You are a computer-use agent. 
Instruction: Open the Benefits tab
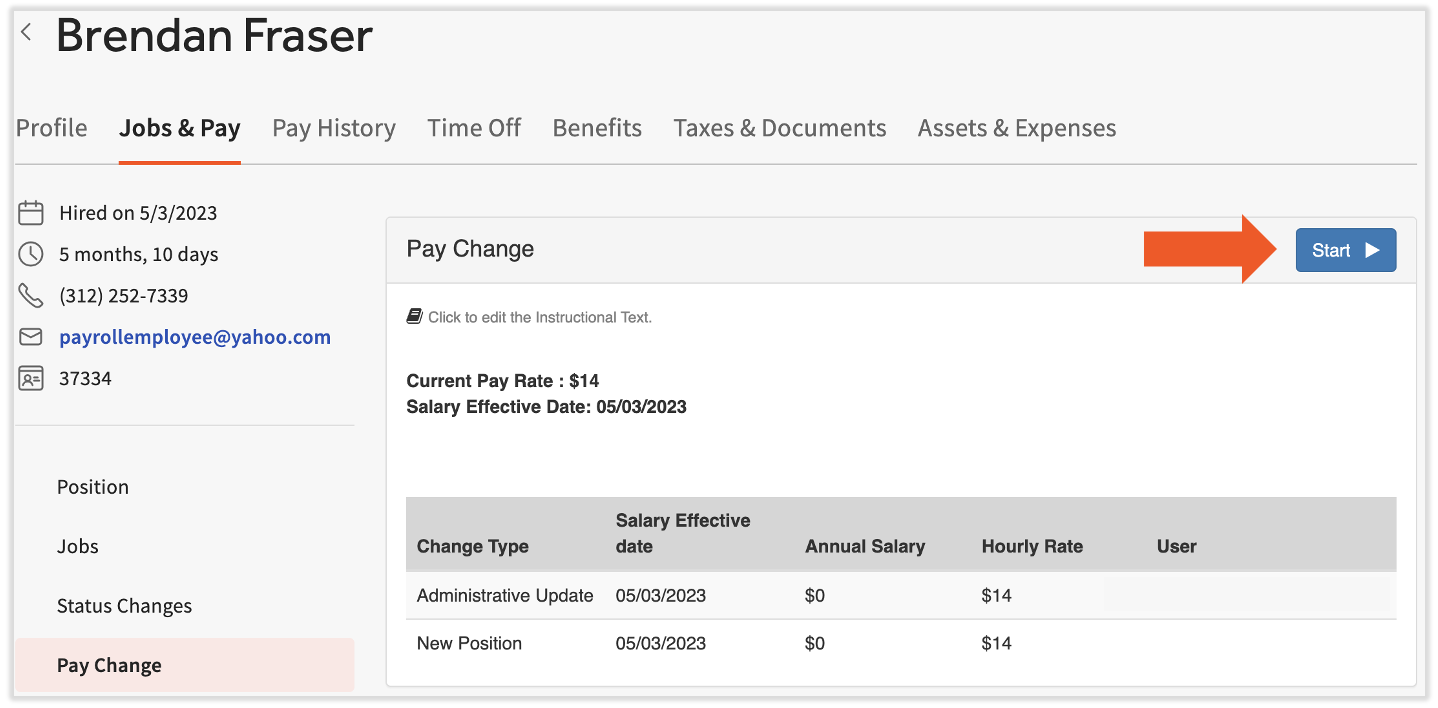[597, 128]
